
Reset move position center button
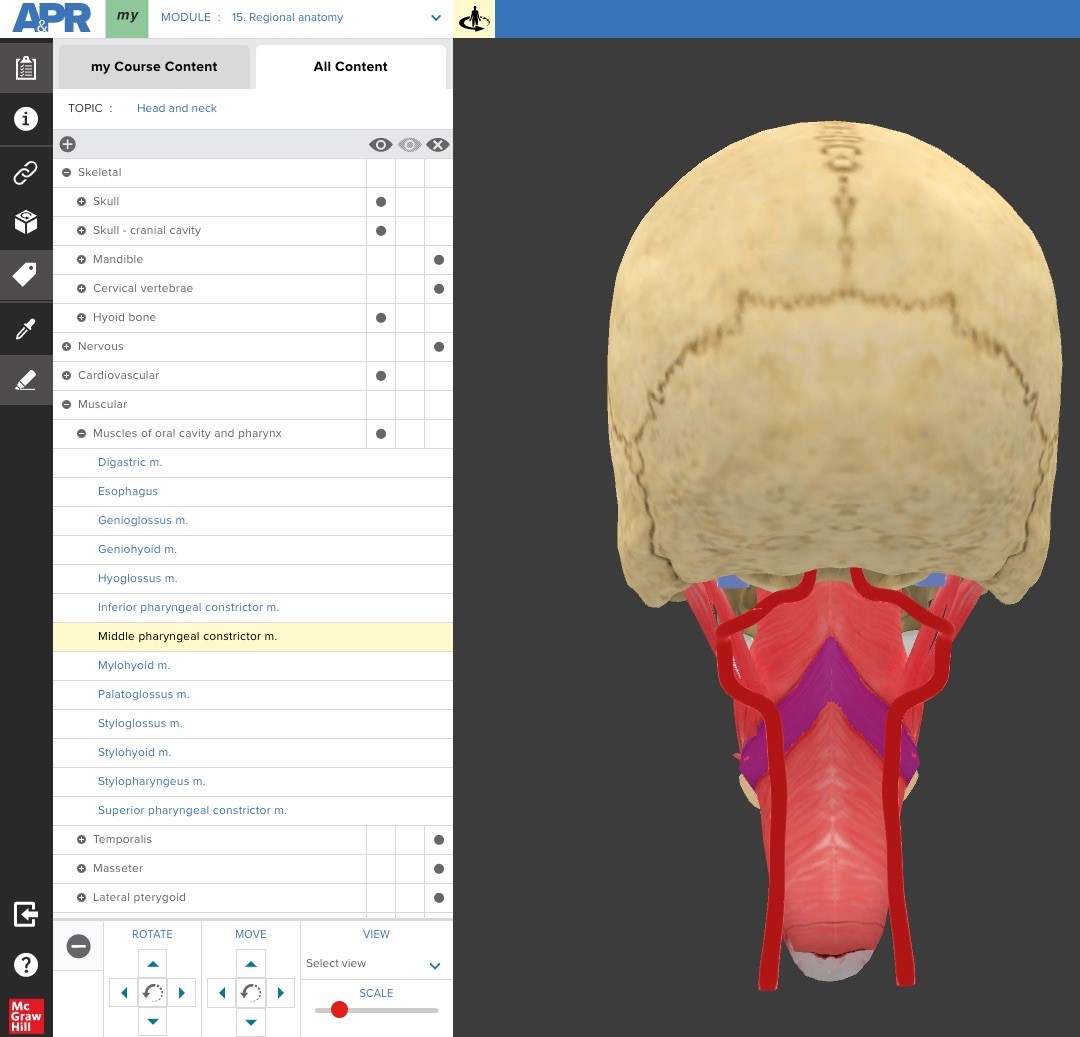[251, 993]
